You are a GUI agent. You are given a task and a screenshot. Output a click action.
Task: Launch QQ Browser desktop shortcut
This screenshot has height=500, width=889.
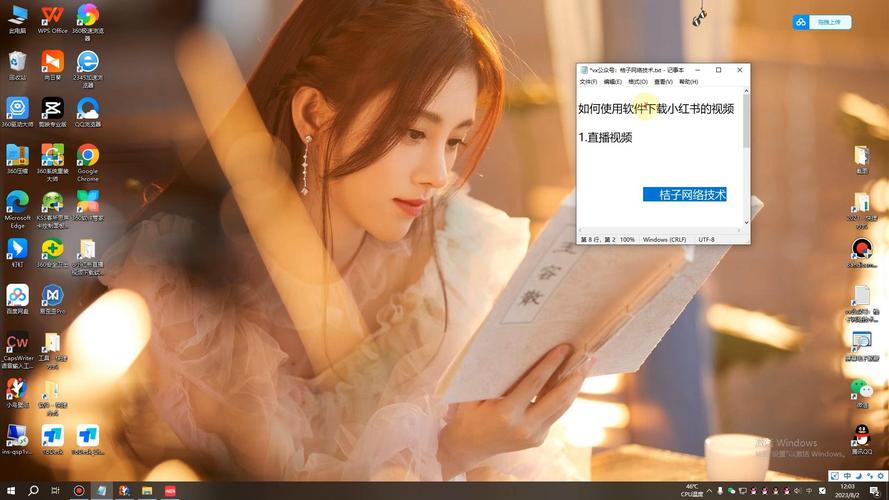(x=88, y=108)
